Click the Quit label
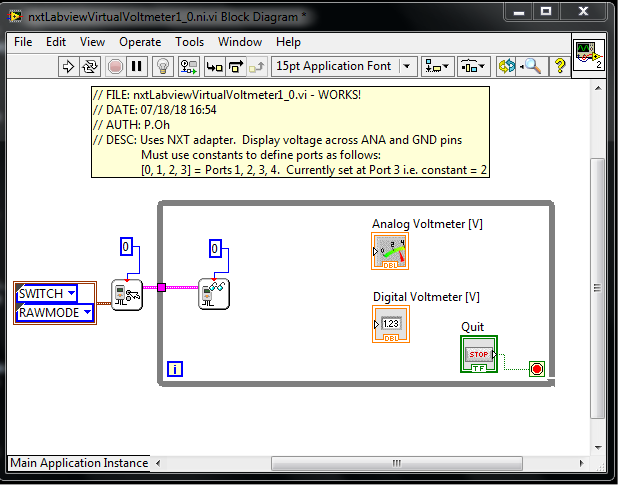The height and width of the screenshot is (485, 618). 472,327
